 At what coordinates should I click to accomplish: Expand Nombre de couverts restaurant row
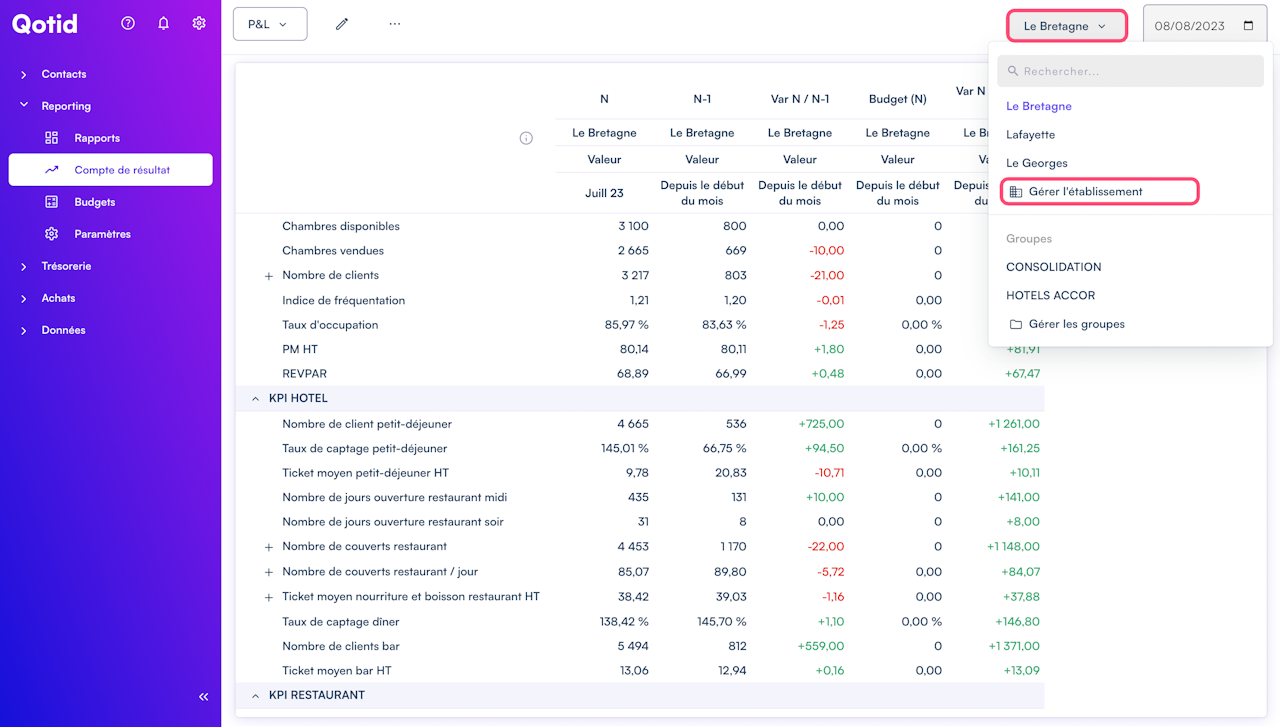point(268,547)
